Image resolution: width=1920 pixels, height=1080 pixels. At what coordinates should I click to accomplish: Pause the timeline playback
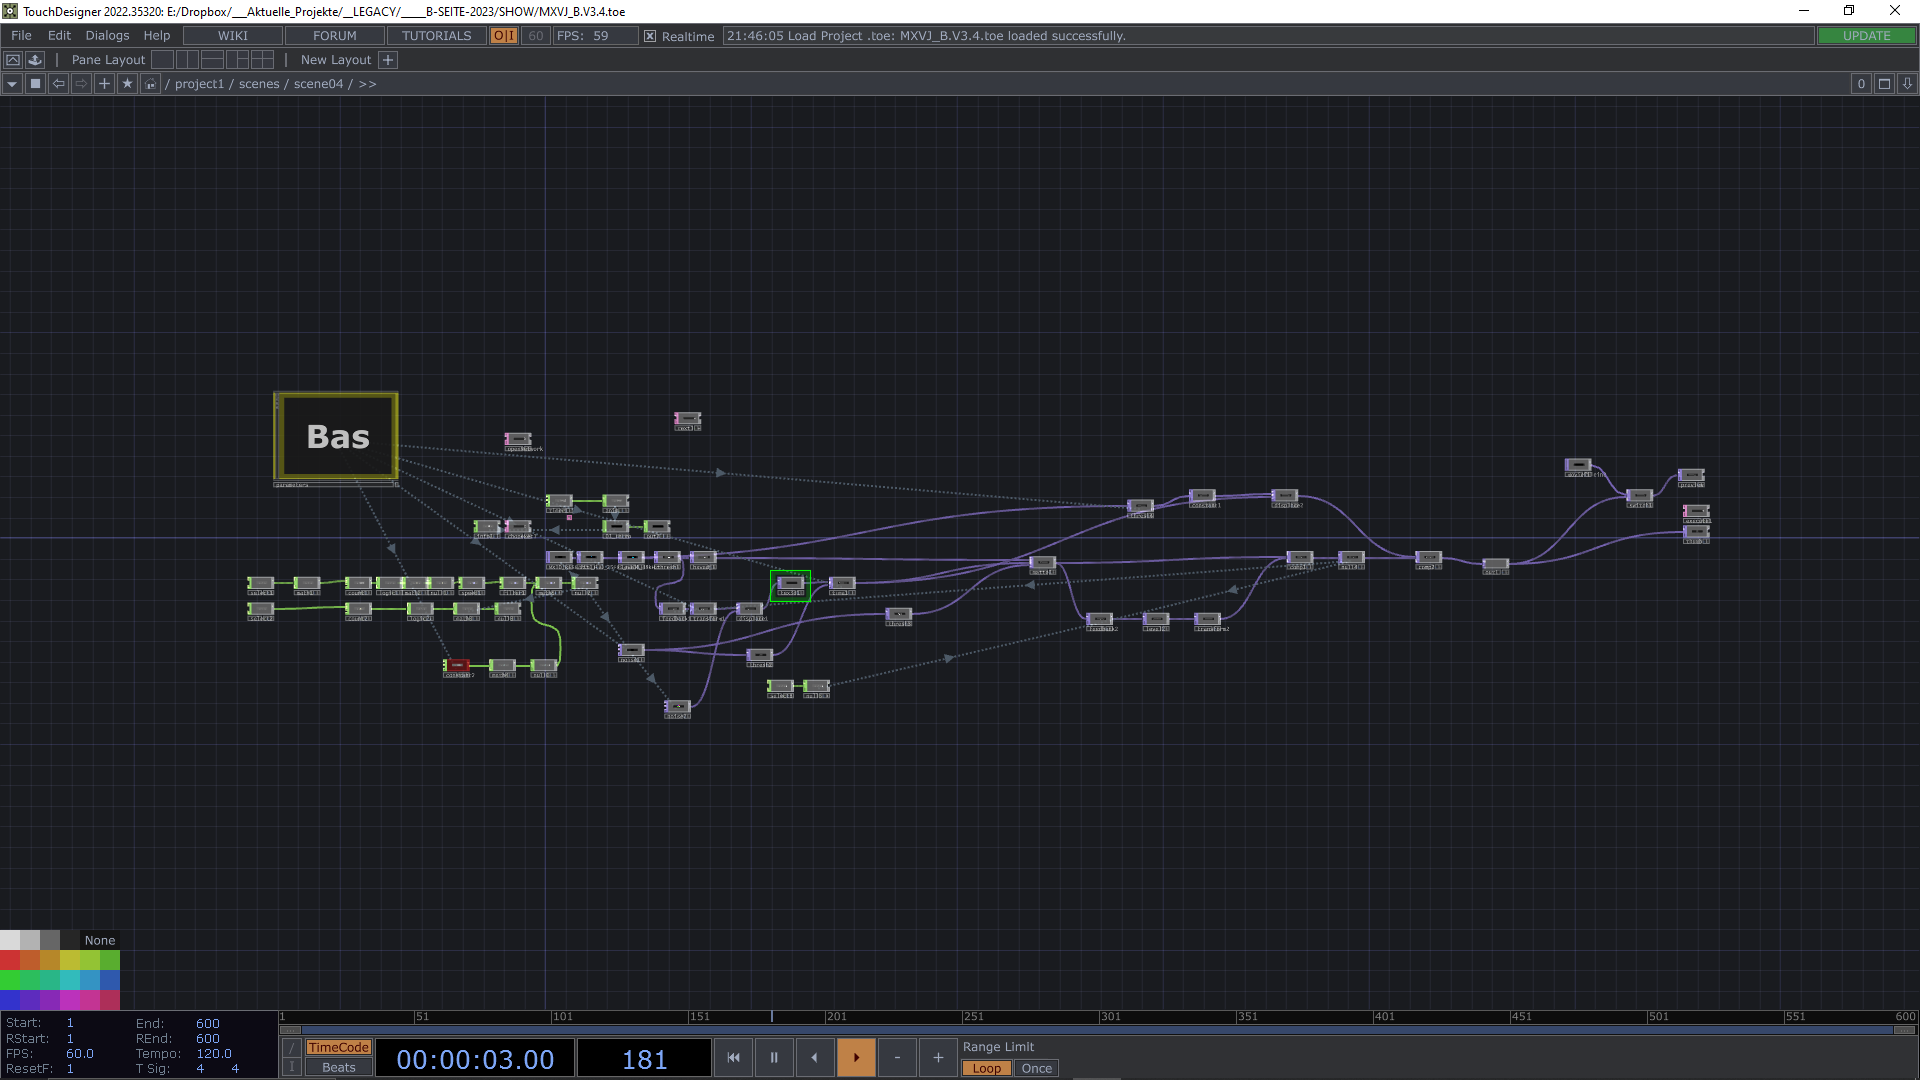(773, 1057)
